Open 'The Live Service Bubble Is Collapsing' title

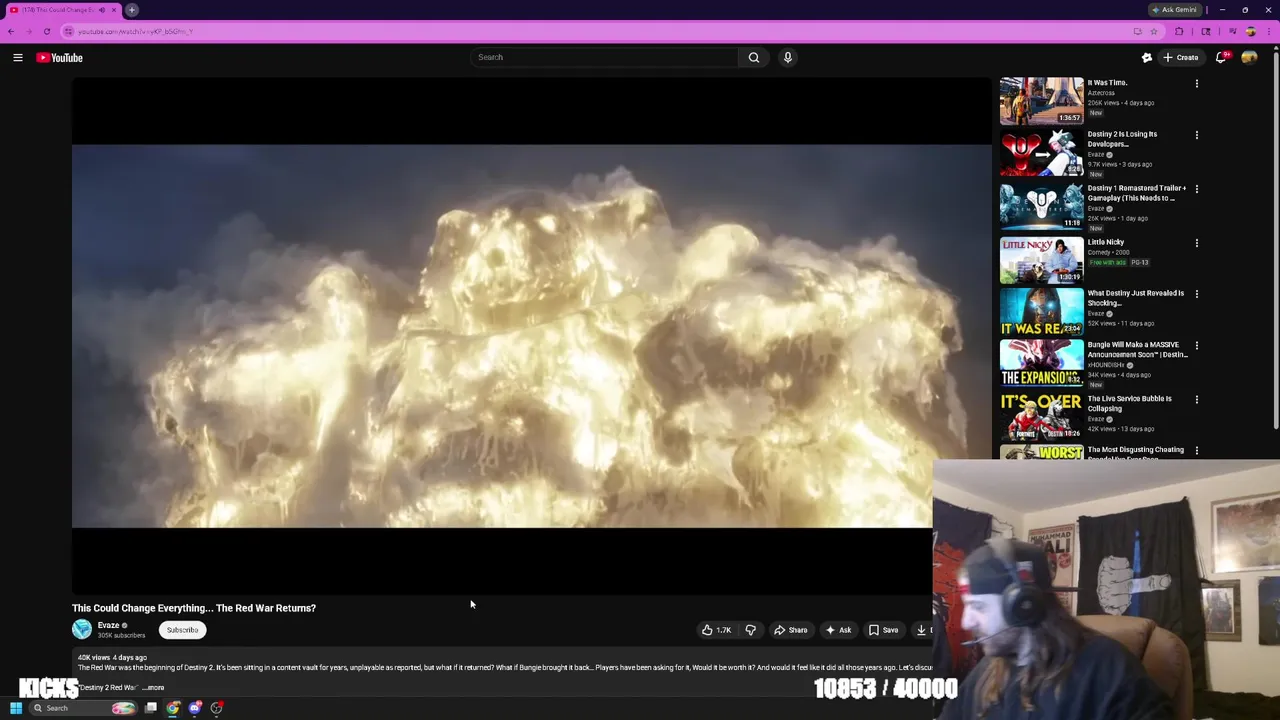tap(1129, 403)
